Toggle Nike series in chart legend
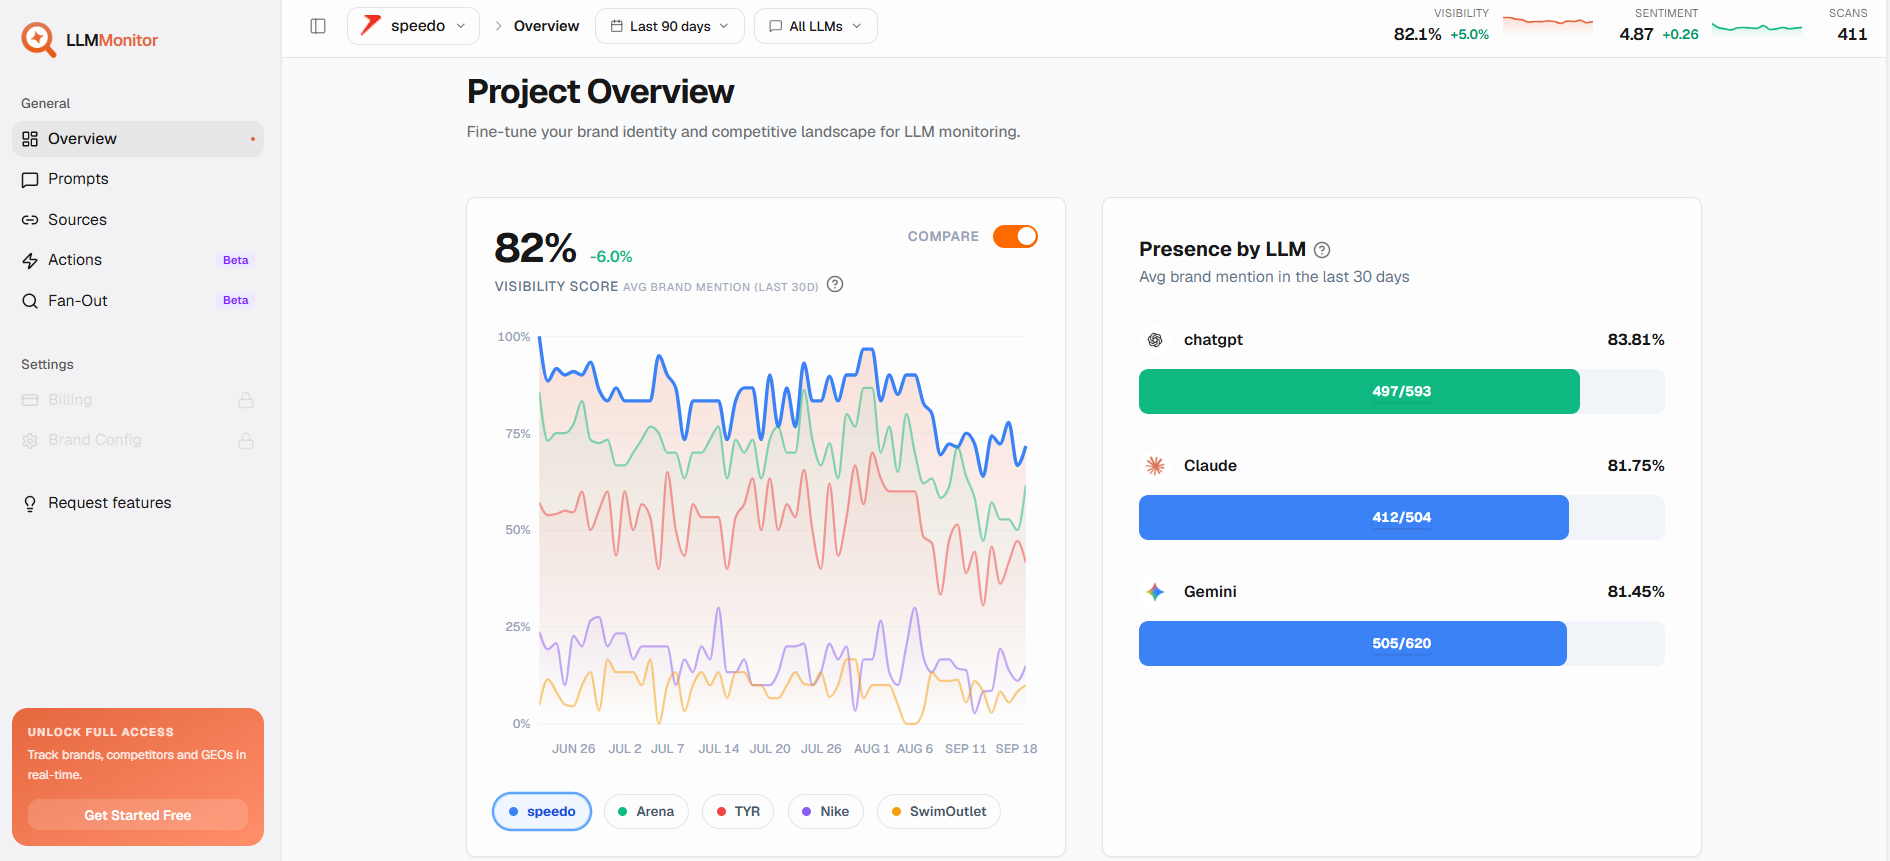Screen dimensions: 1890x861 (825, 811)
